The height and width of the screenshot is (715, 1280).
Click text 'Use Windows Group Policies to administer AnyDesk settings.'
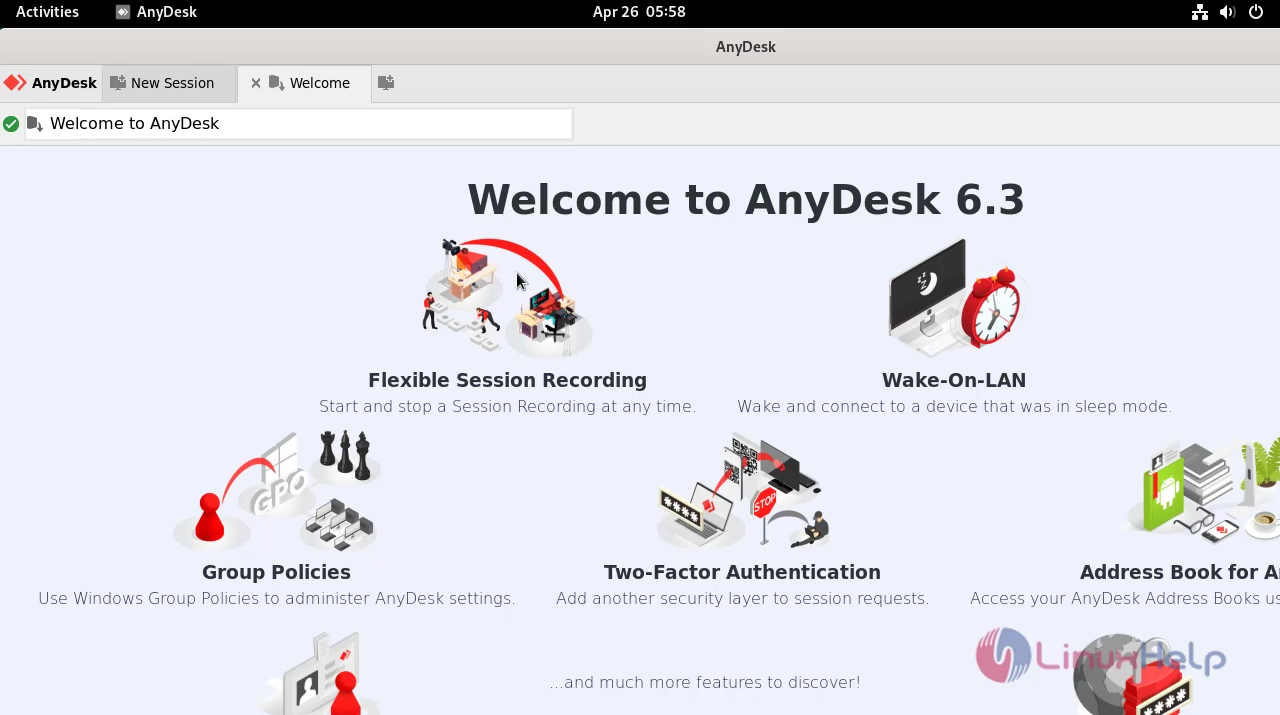click(x=276, y=598)
